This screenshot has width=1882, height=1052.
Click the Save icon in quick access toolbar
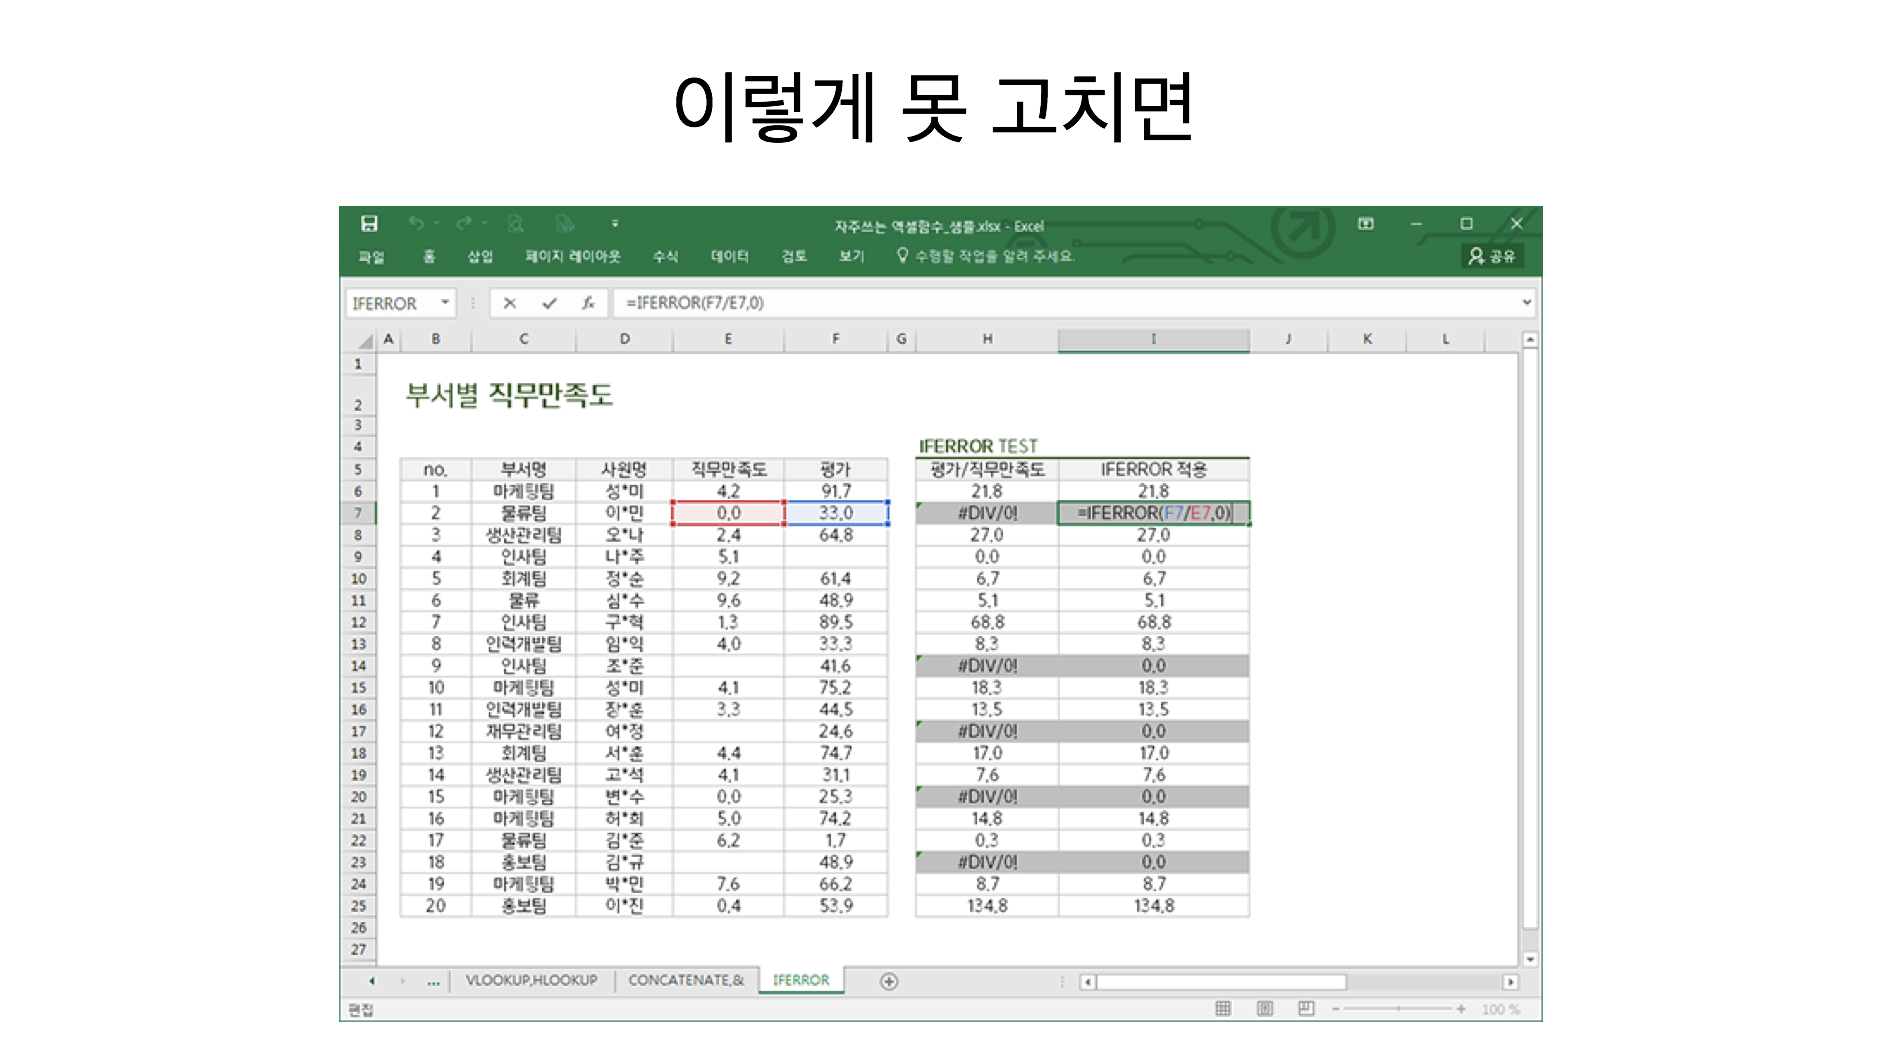(x=369, y=223)
